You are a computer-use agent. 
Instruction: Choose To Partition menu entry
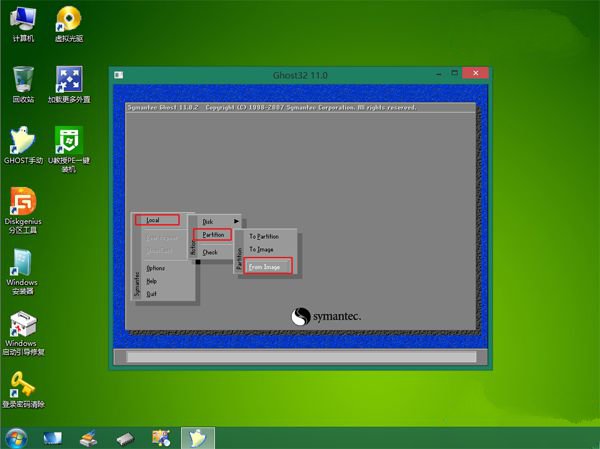click(264, 236)
